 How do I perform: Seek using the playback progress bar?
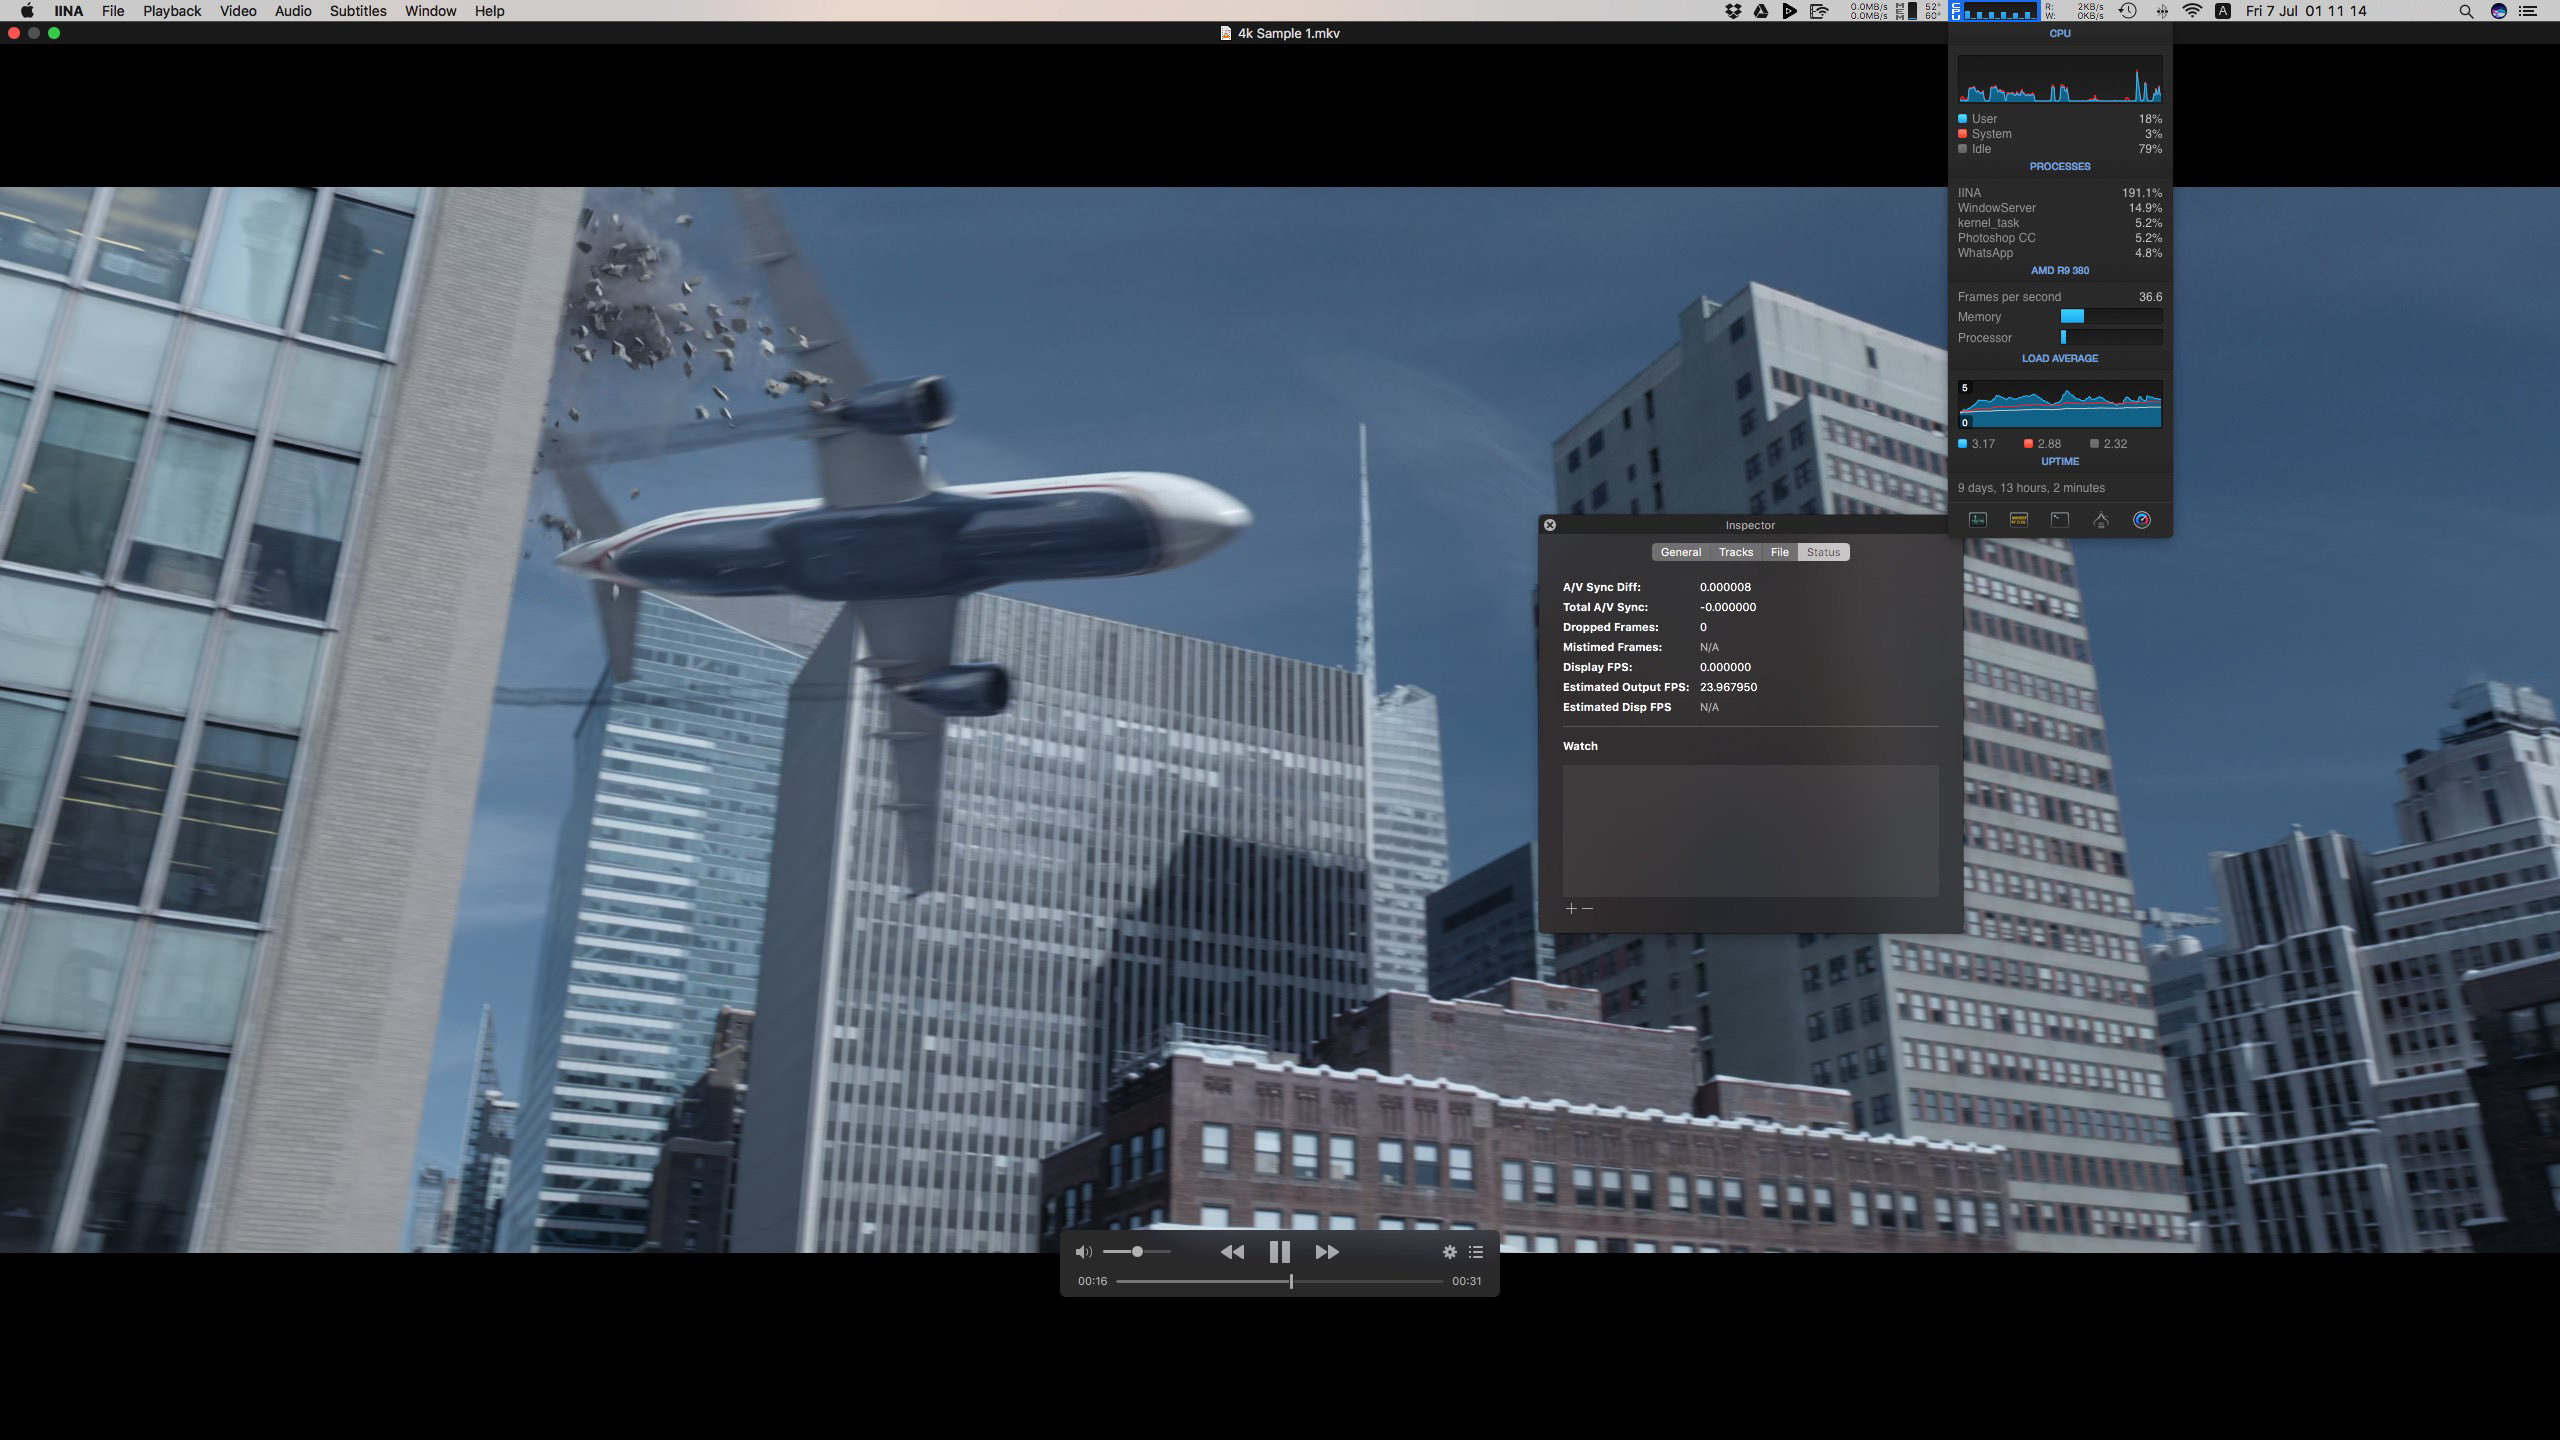click(x=1279, y=1281)
